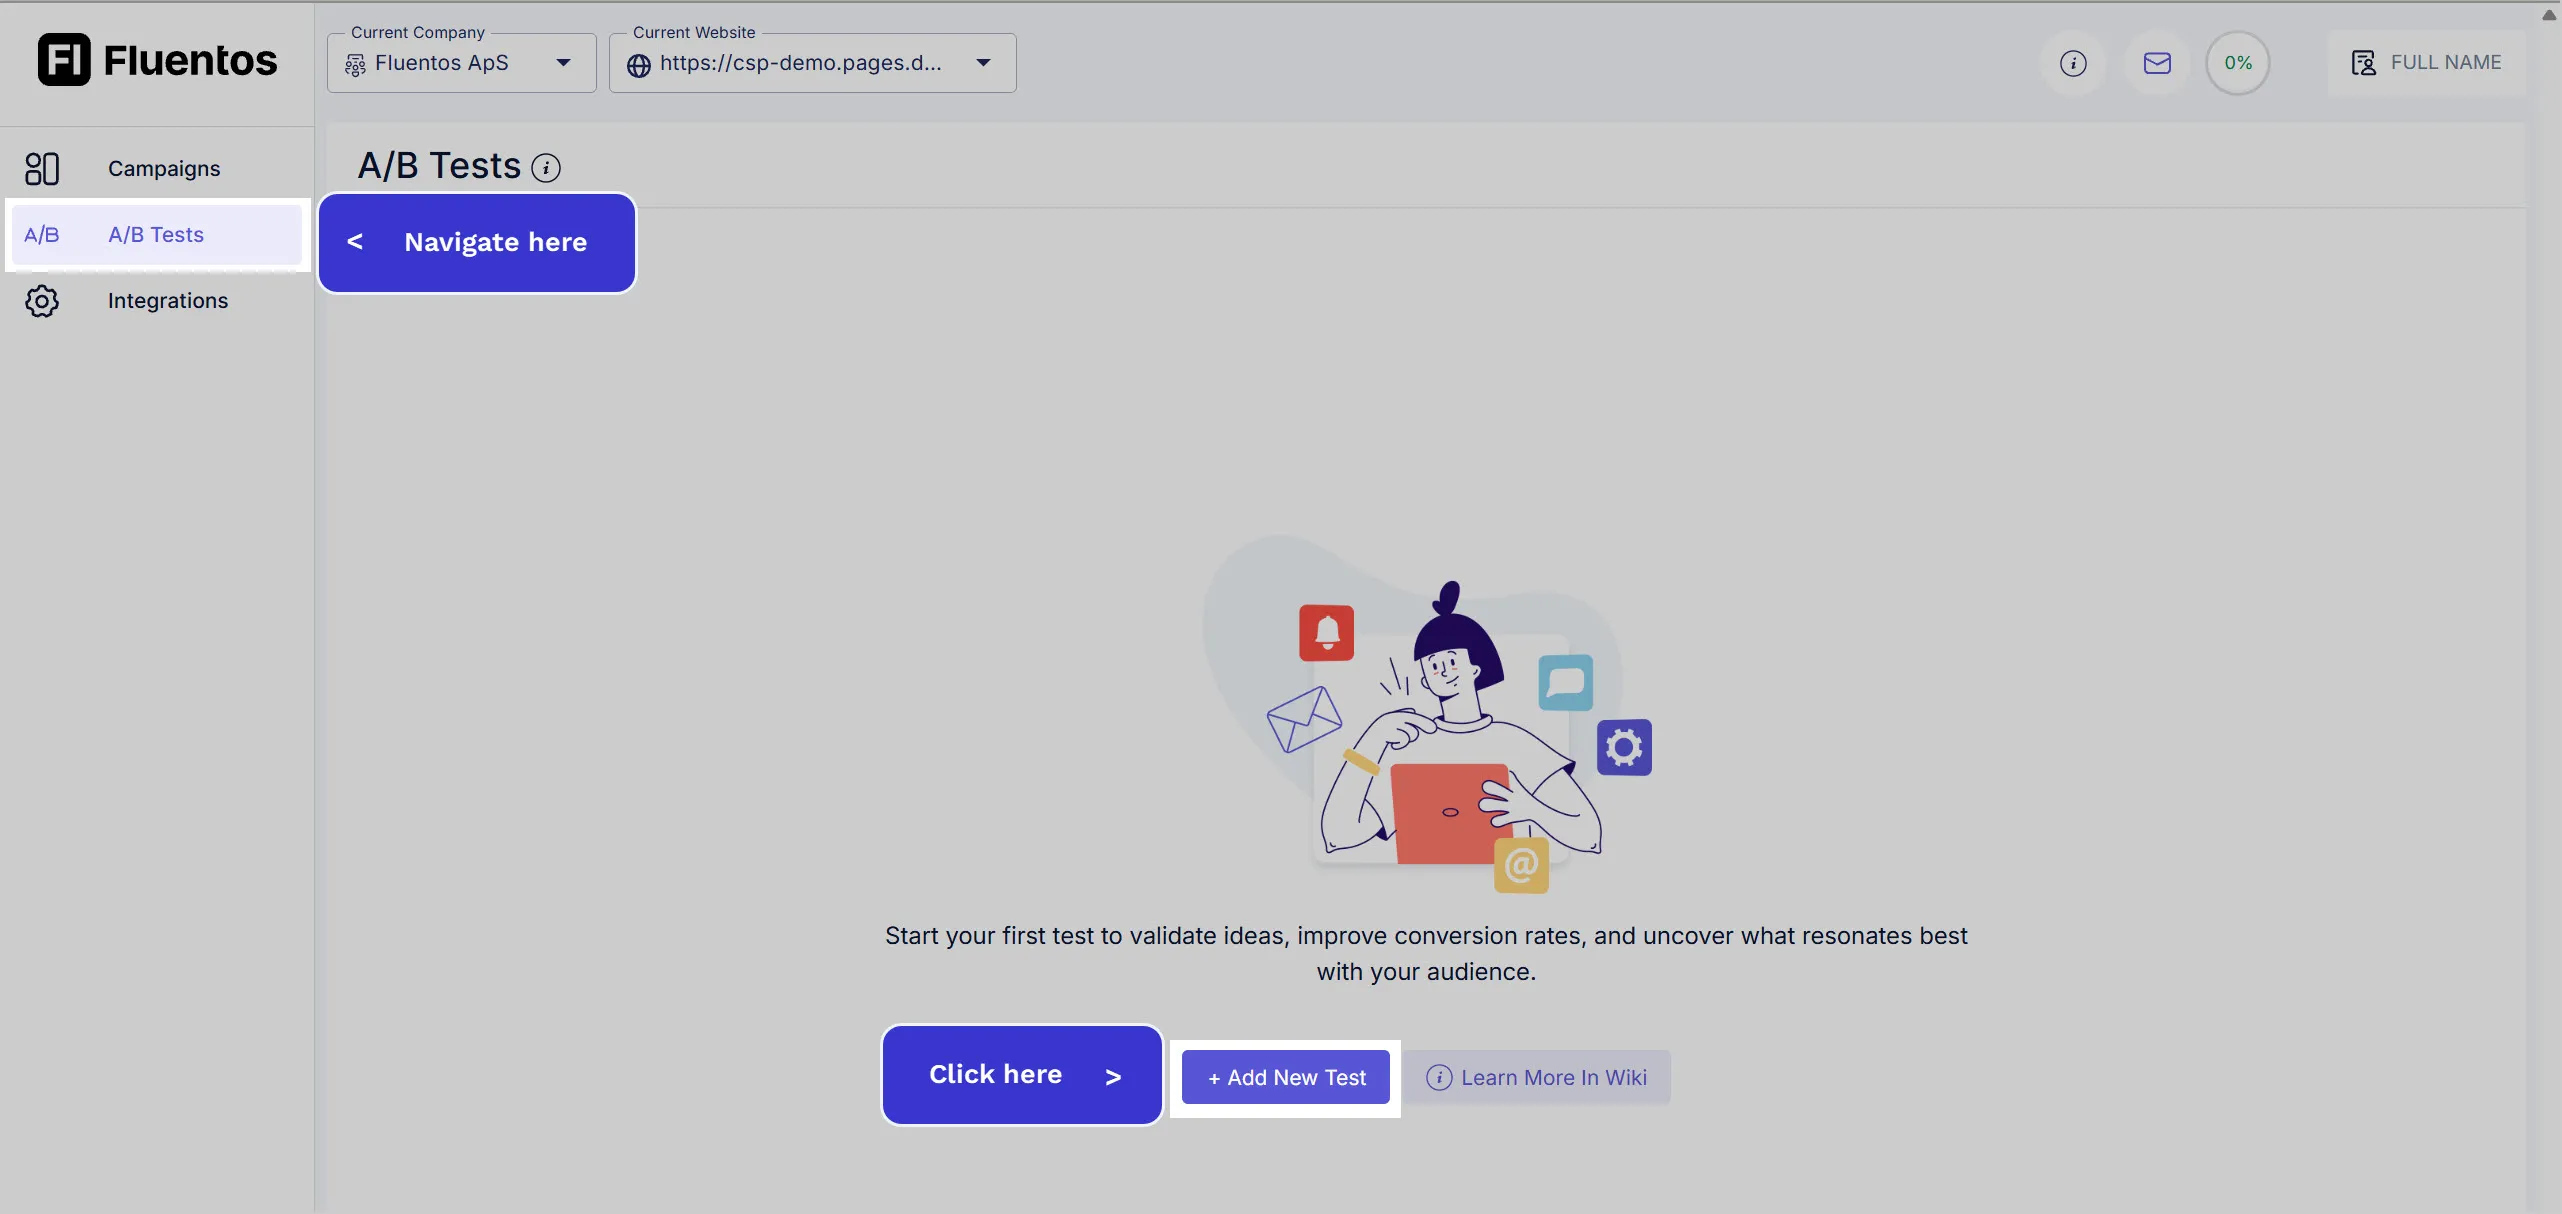Click the info circle in the top bar
The width and height of the screenshot is (2562, 1214).
click(x=2074, y=62)
